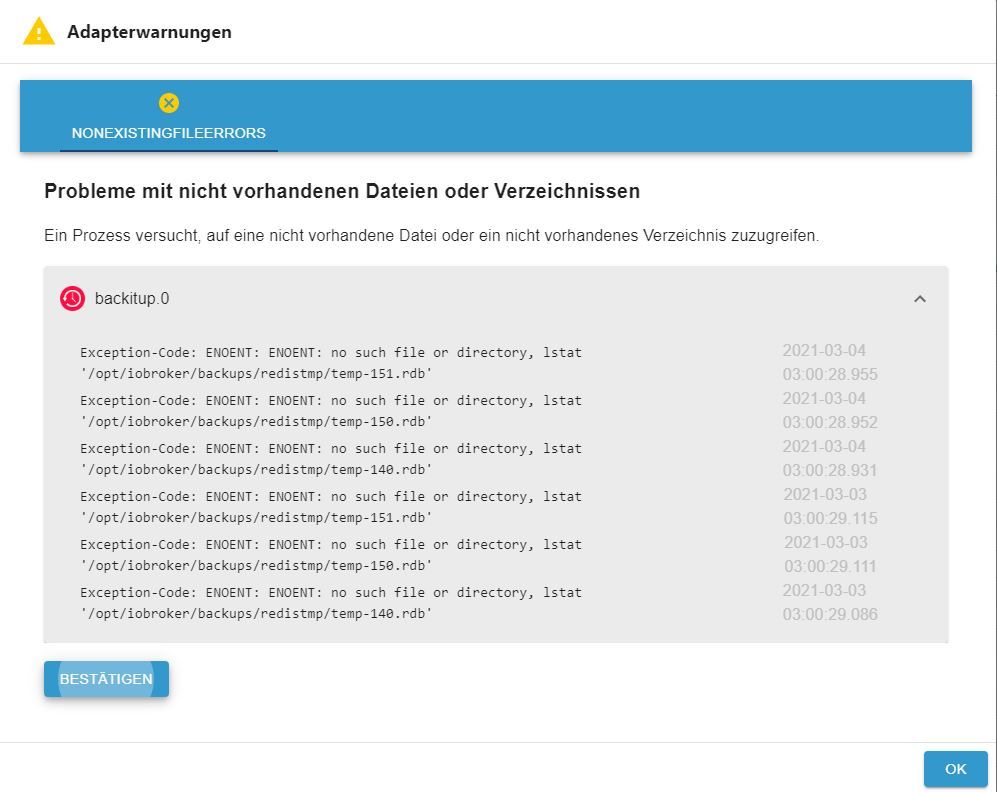Collapse the backitup.0 warnings panel

tap(919, 299)
